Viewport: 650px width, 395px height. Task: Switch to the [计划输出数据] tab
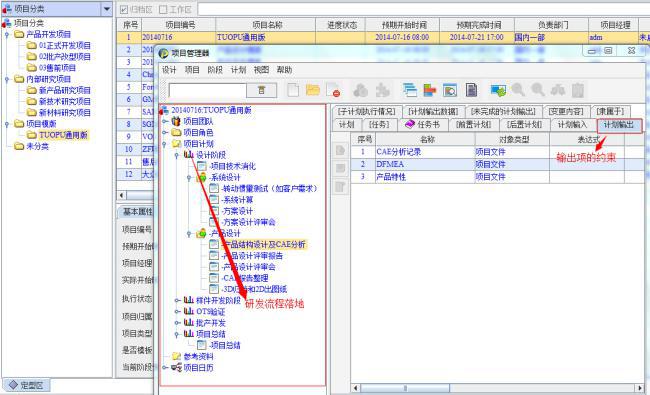coord(433,111)
